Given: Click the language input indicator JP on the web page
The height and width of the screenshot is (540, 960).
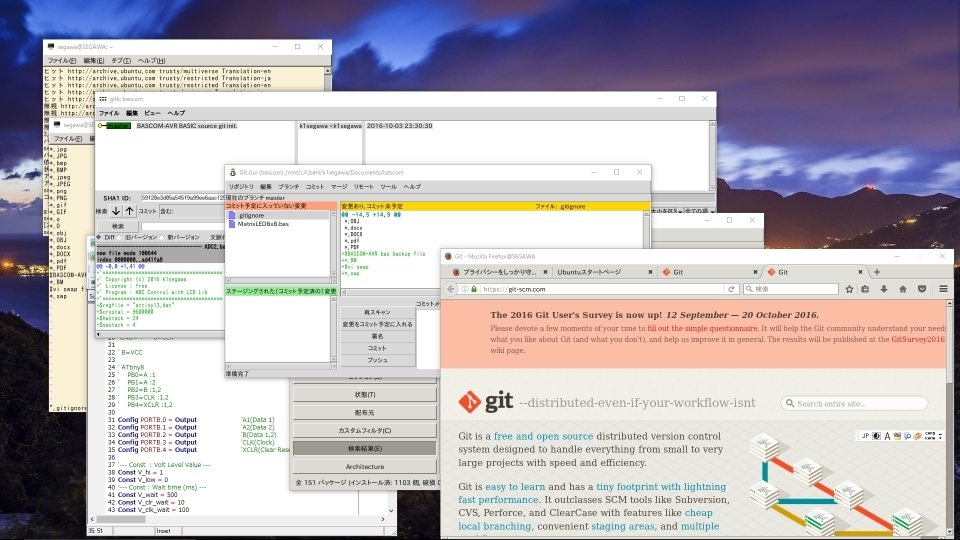Looking at the screenshot, I should [866, 436].
